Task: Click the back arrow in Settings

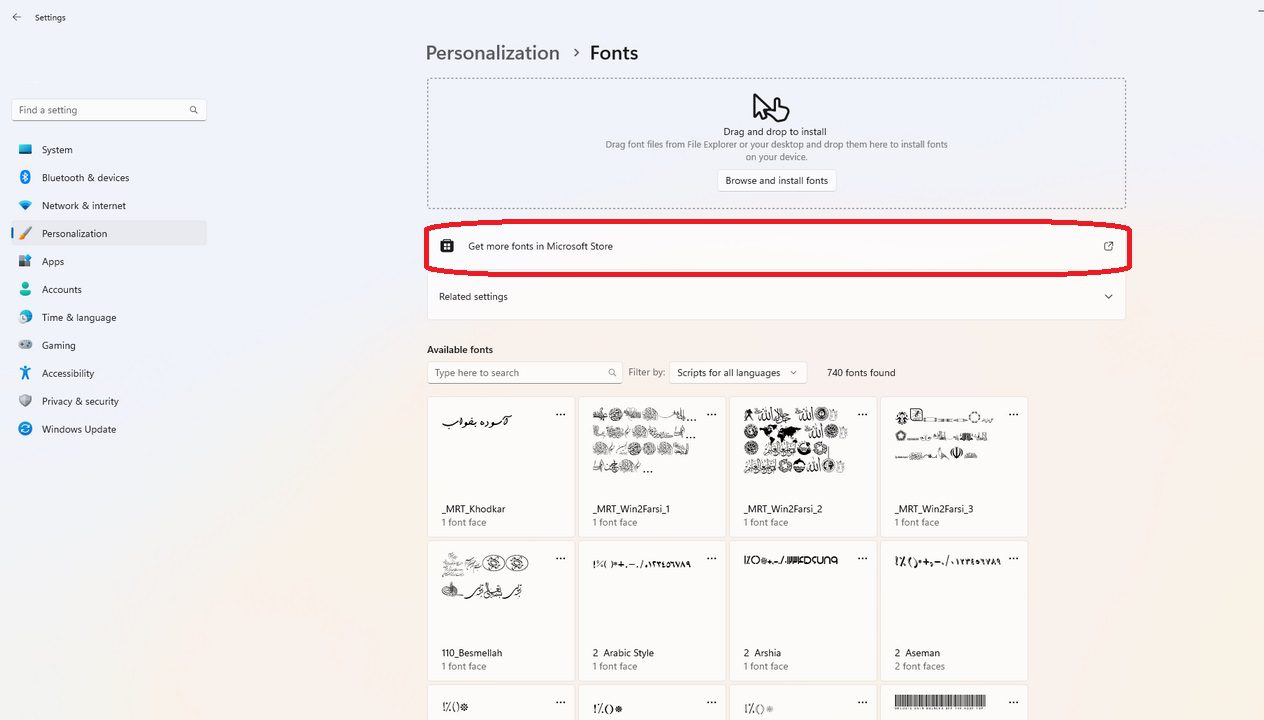Action: pos(16,17)
